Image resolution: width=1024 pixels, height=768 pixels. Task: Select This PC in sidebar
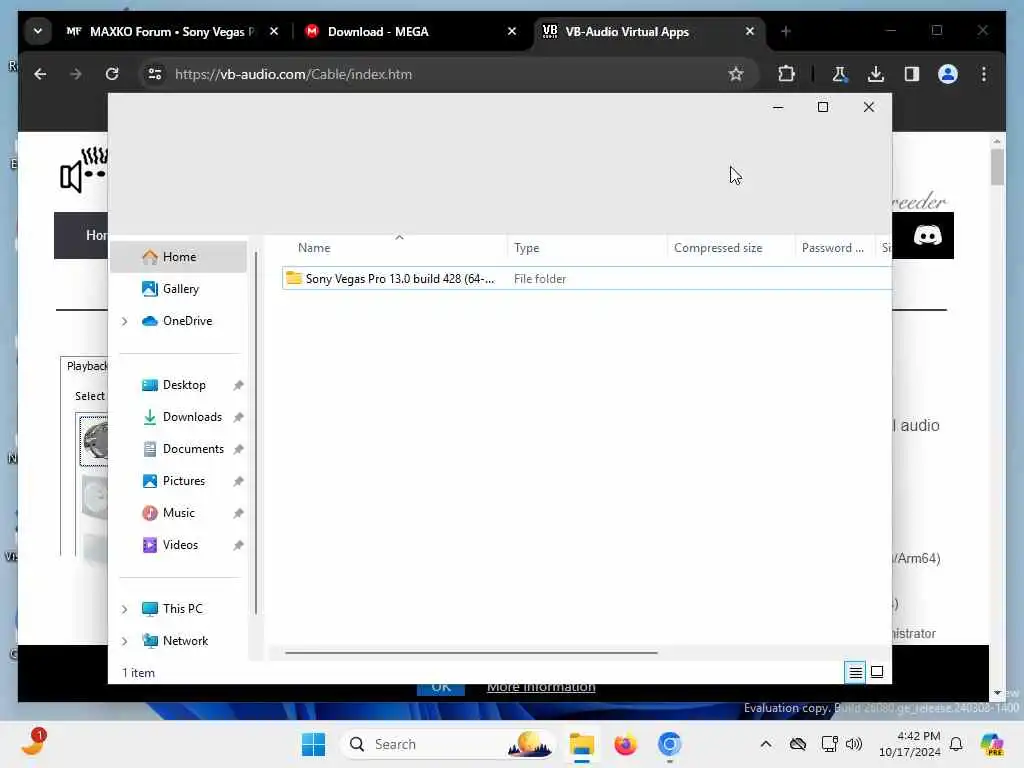(182, 609)
